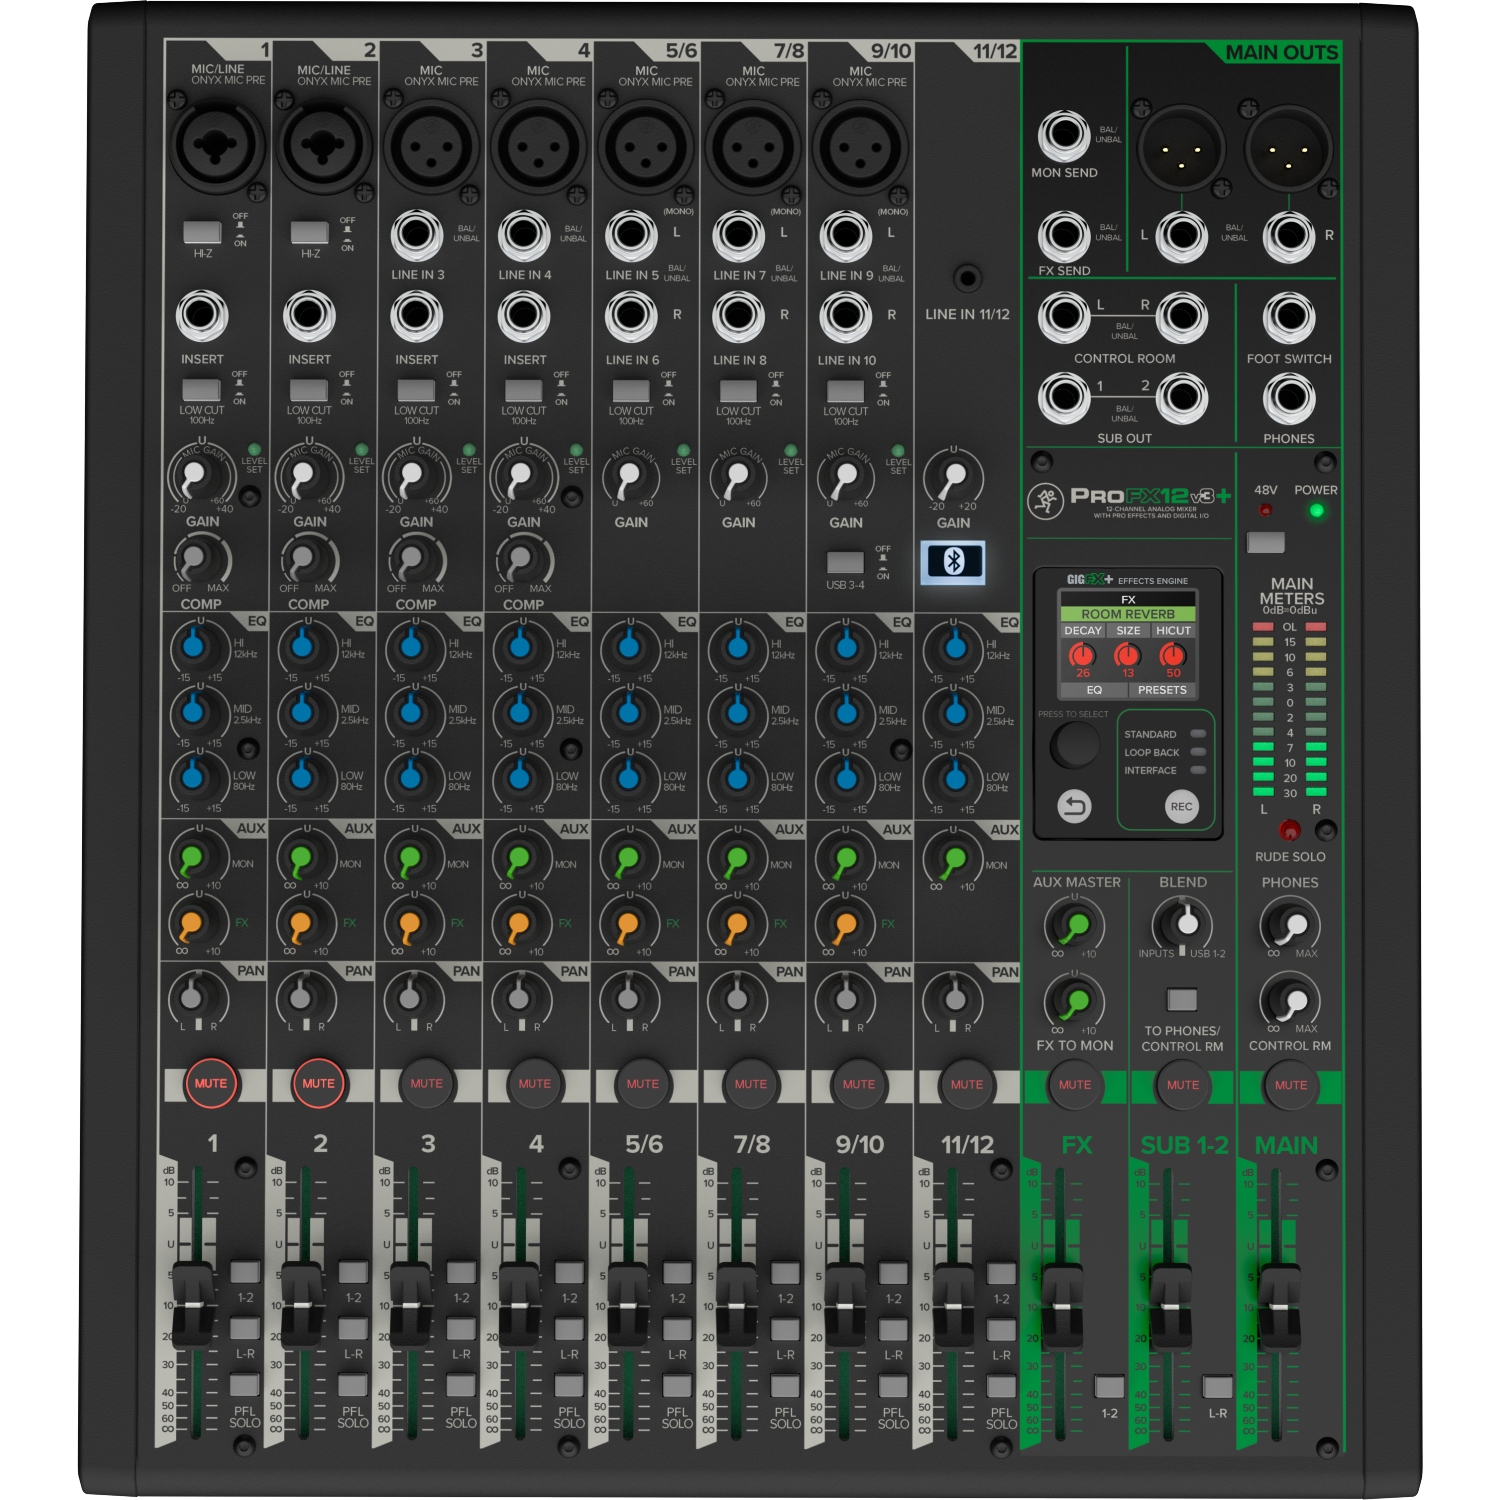Enable the Low Cut 100Hz filter on channel 3
The image size is (1500, 1500).
[x=415, y=387]
